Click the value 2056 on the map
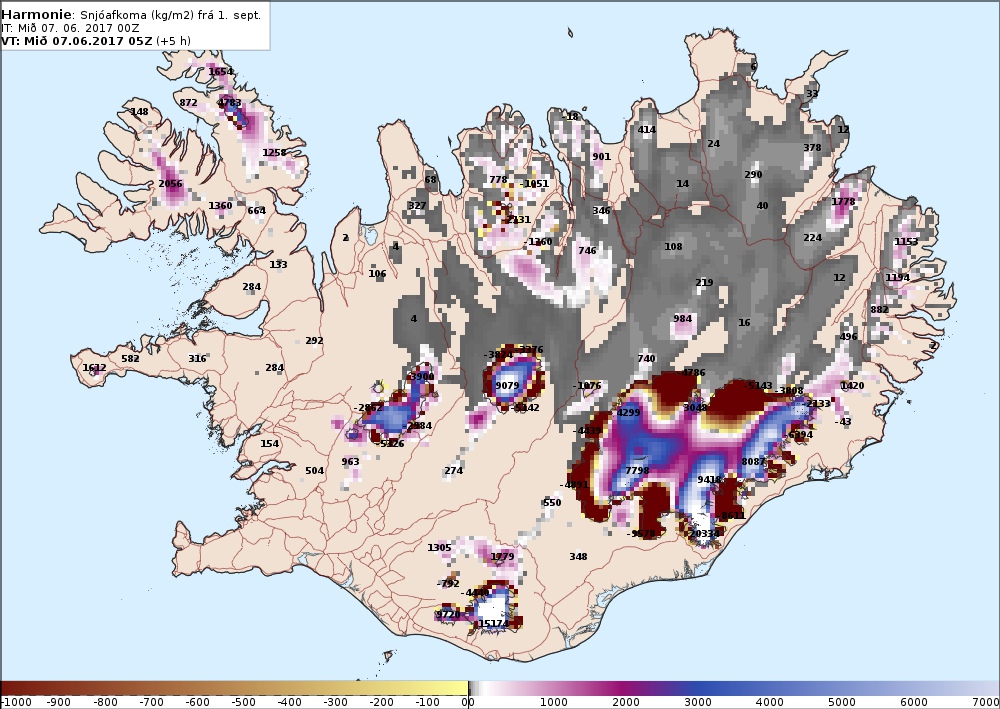The image size is (1000, 709). [x=170, y=184]
